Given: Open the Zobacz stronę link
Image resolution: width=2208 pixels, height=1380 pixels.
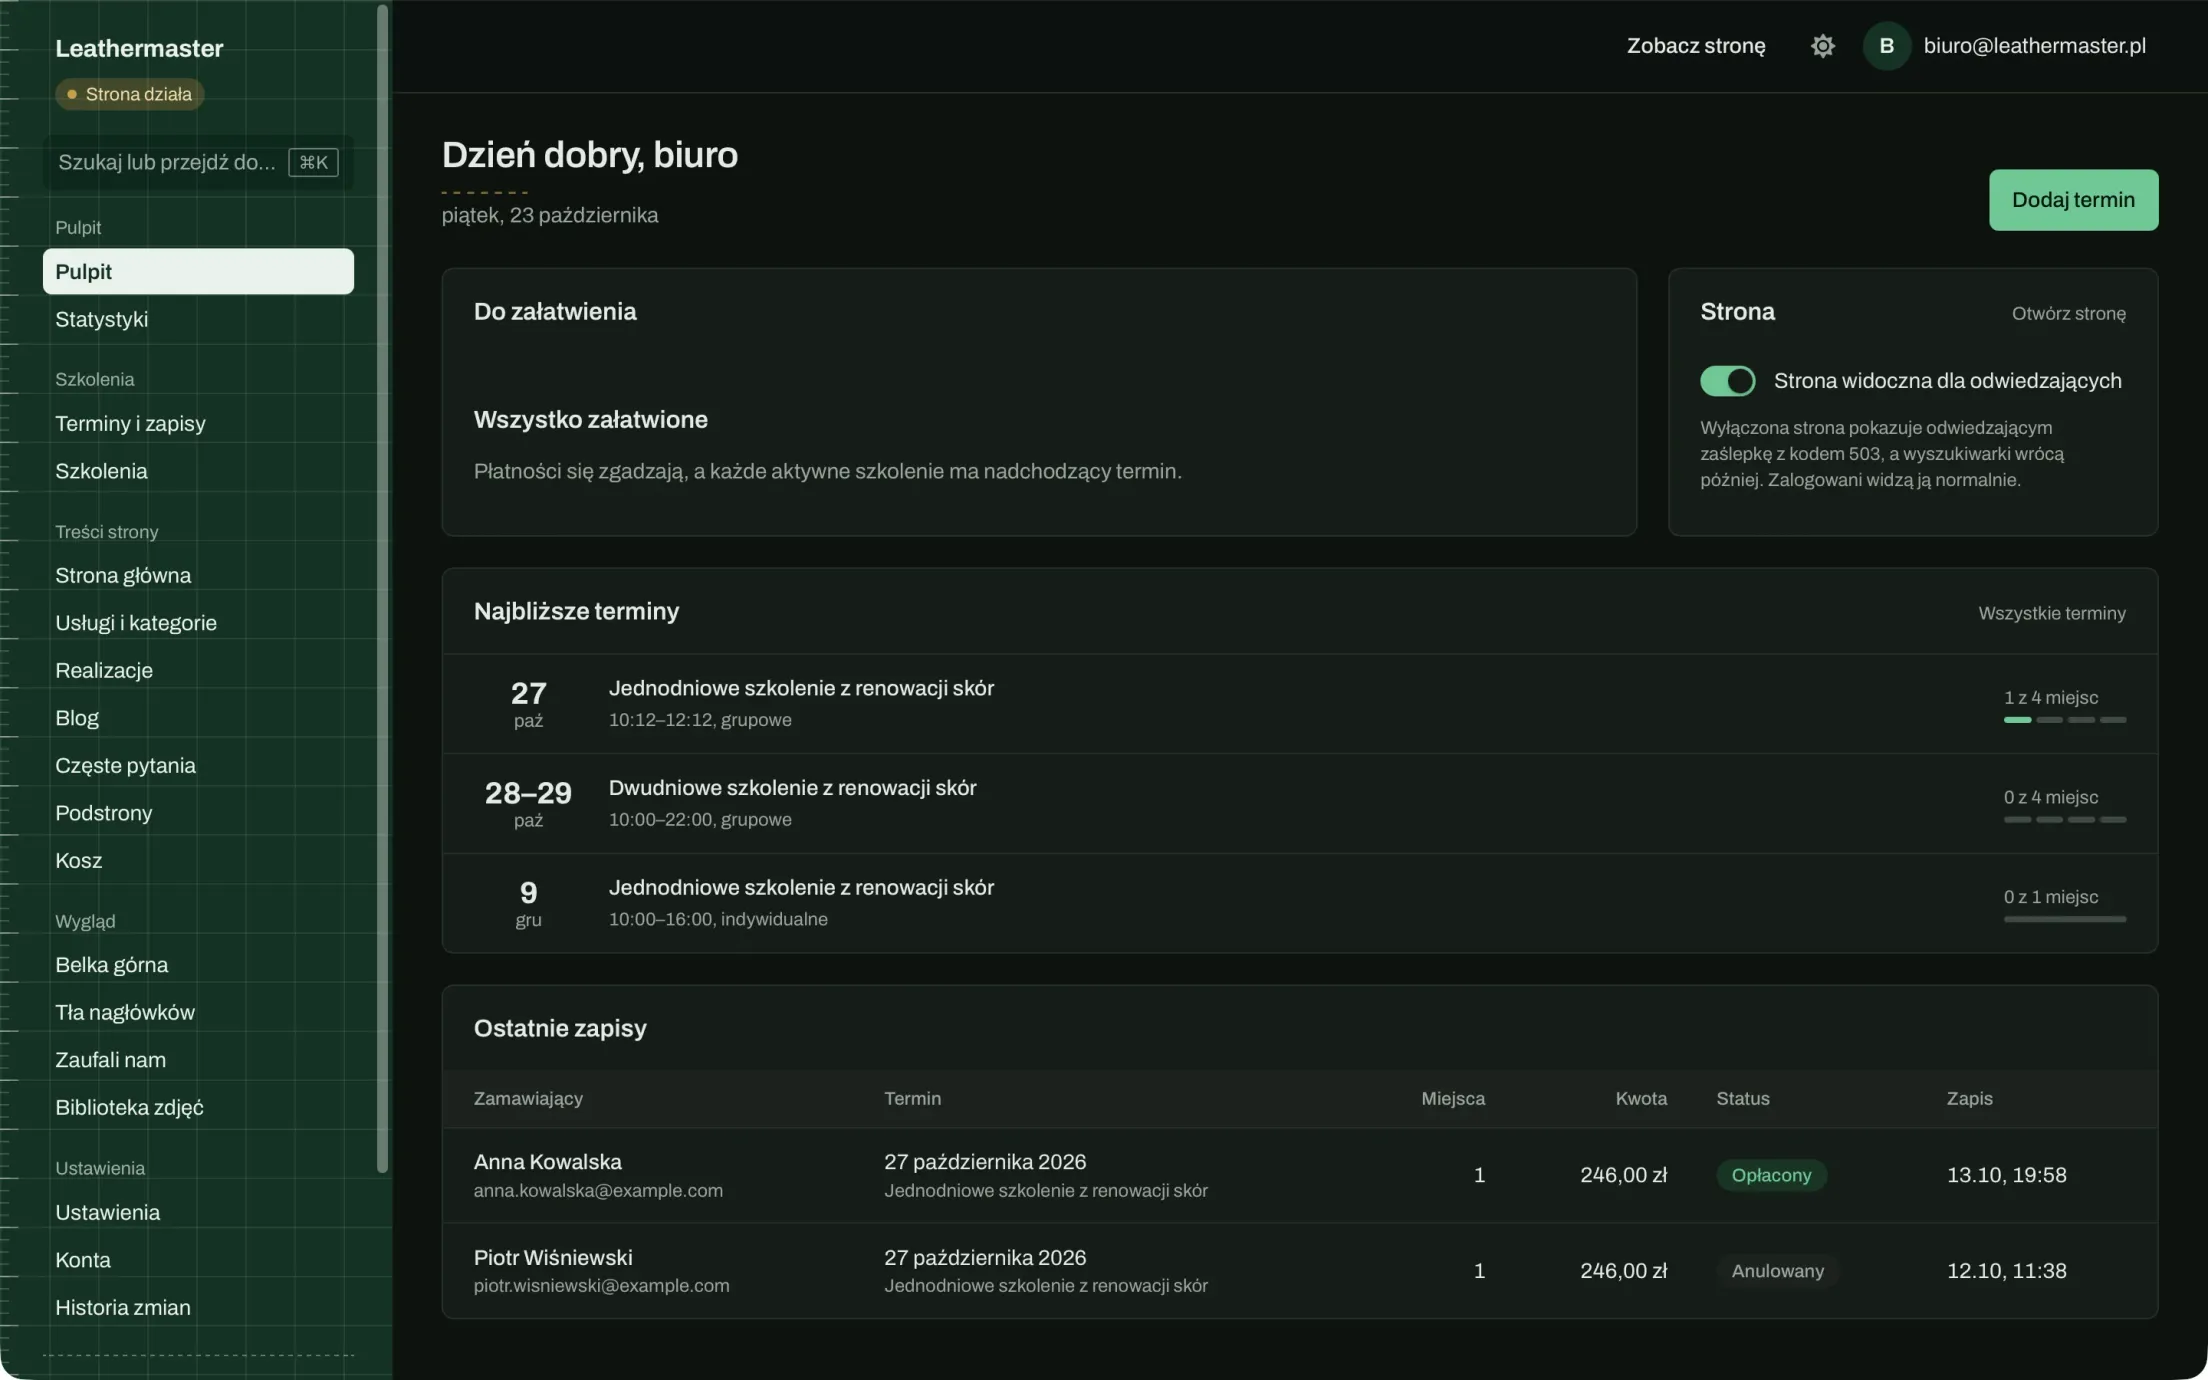Looking at the screenshot, I should click(1695, 46).
